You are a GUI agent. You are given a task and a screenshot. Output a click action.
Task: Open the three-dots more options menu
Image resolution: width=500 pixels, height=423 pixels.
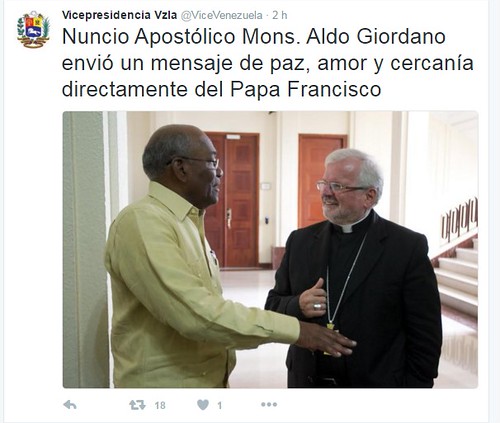269,405
